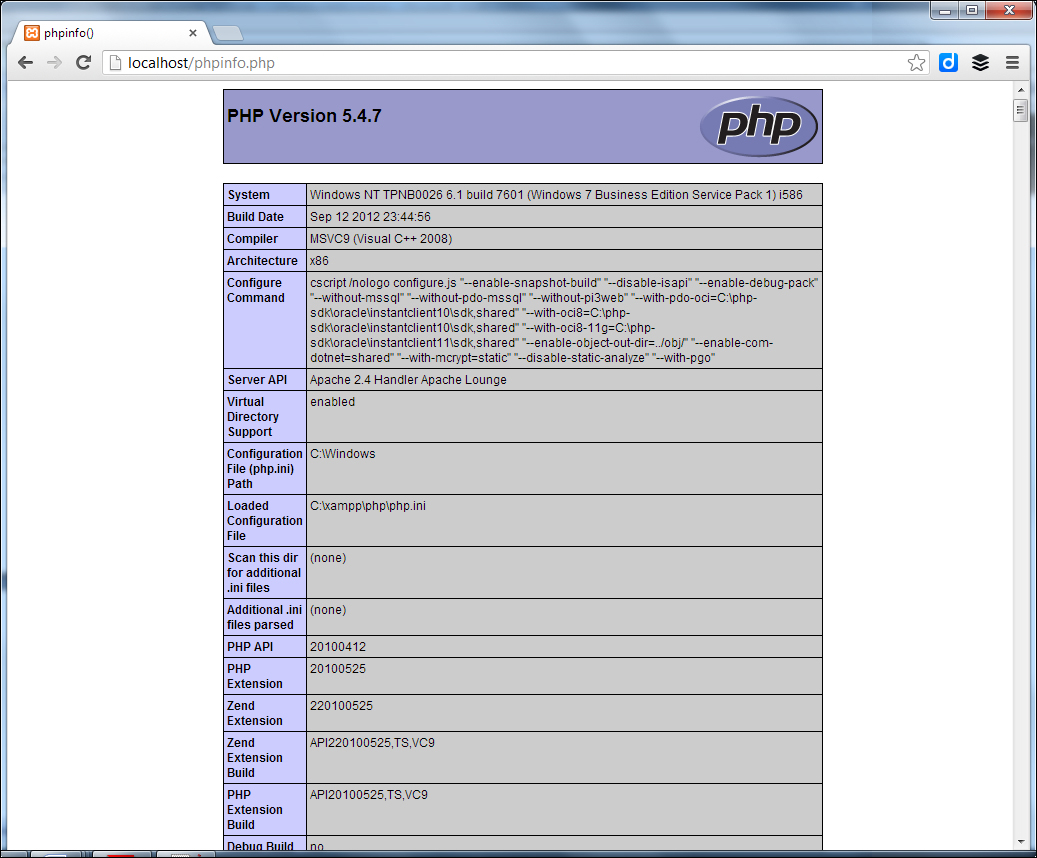Click 'Scan this dir for additional .ini files' label

(264, 573)
